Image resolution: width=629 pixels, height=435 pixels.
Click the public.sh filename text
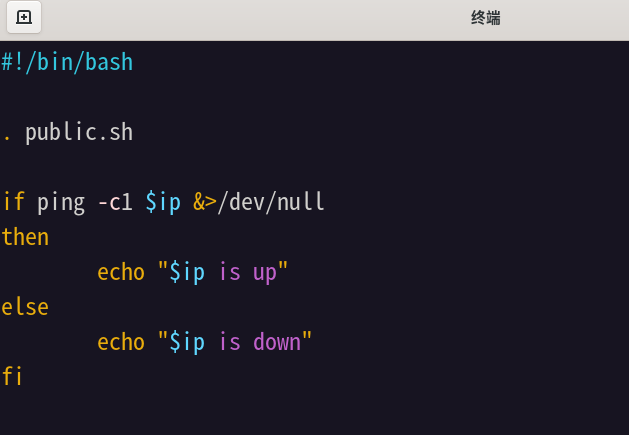point(79,132)
